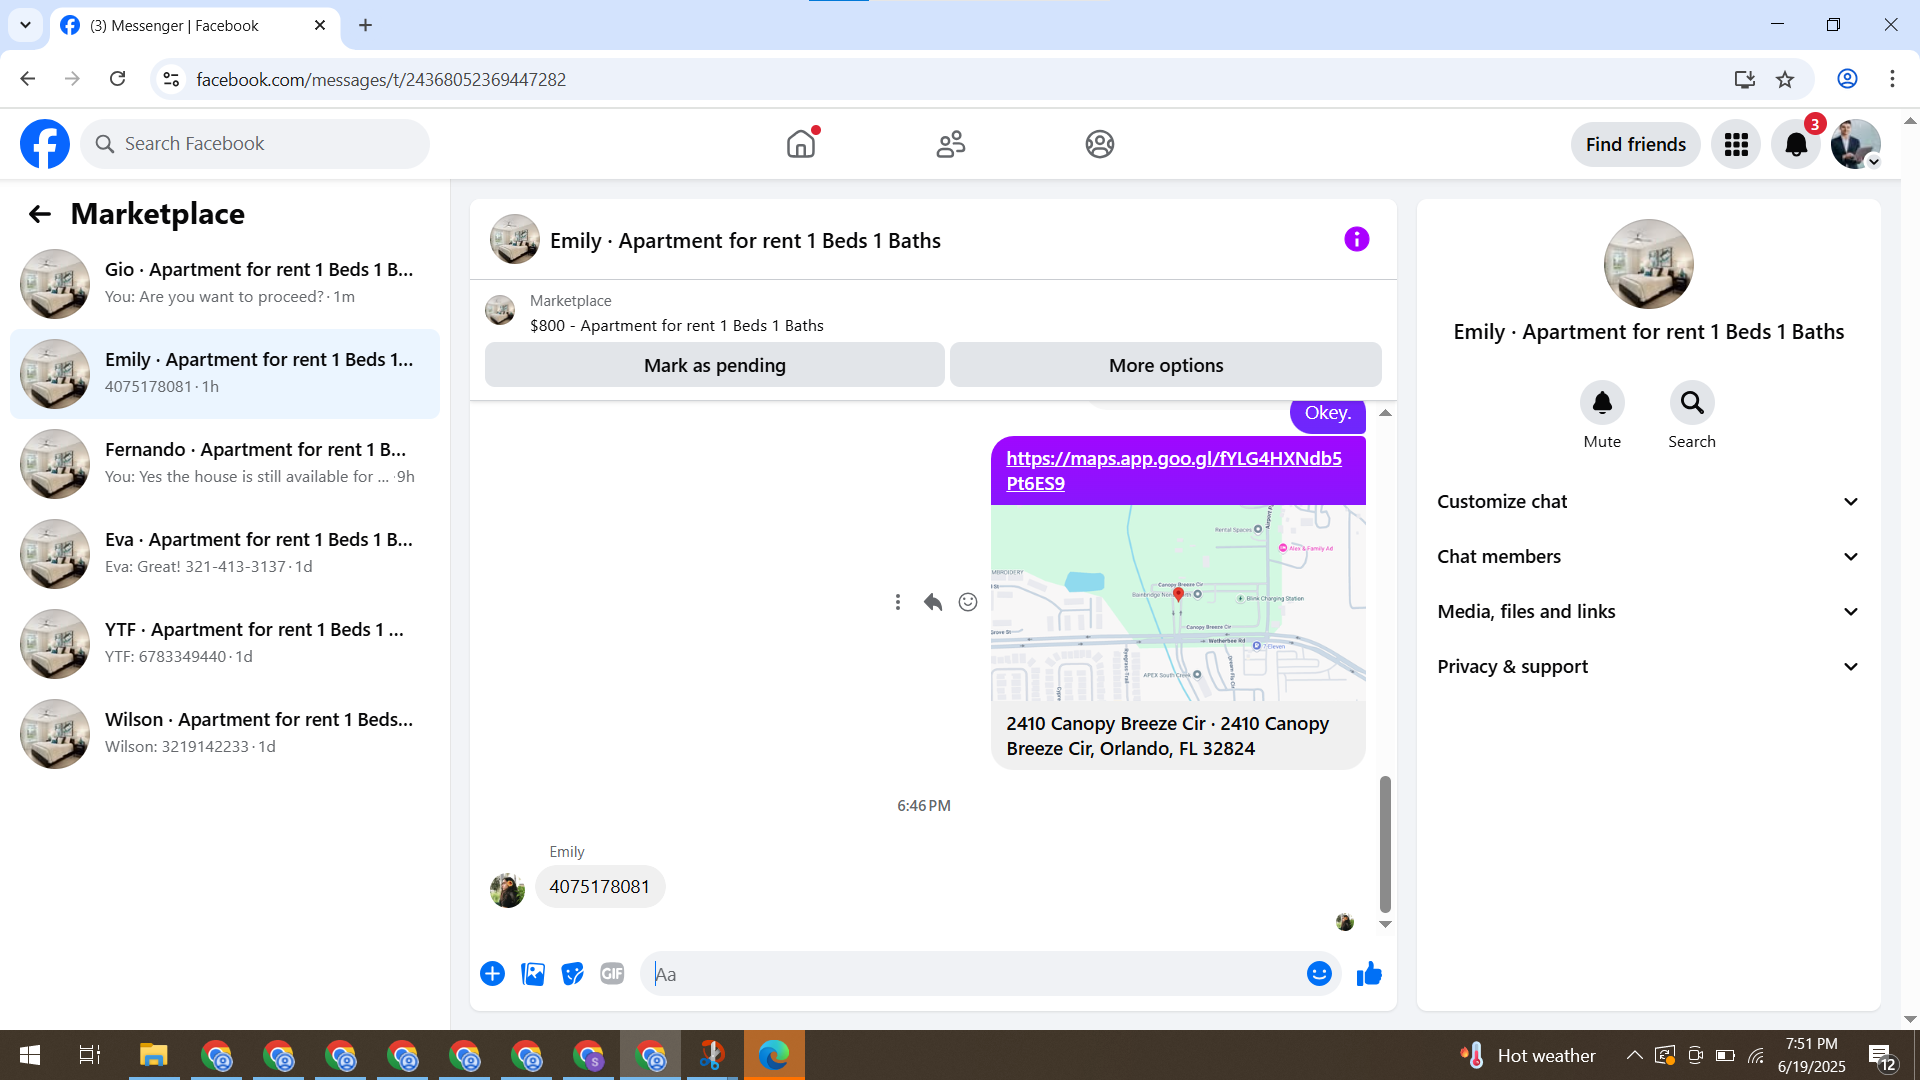This screenshot has width=1920, height=1080.
Task: Go to Facebook home via logo
Action: coord(45,144)
